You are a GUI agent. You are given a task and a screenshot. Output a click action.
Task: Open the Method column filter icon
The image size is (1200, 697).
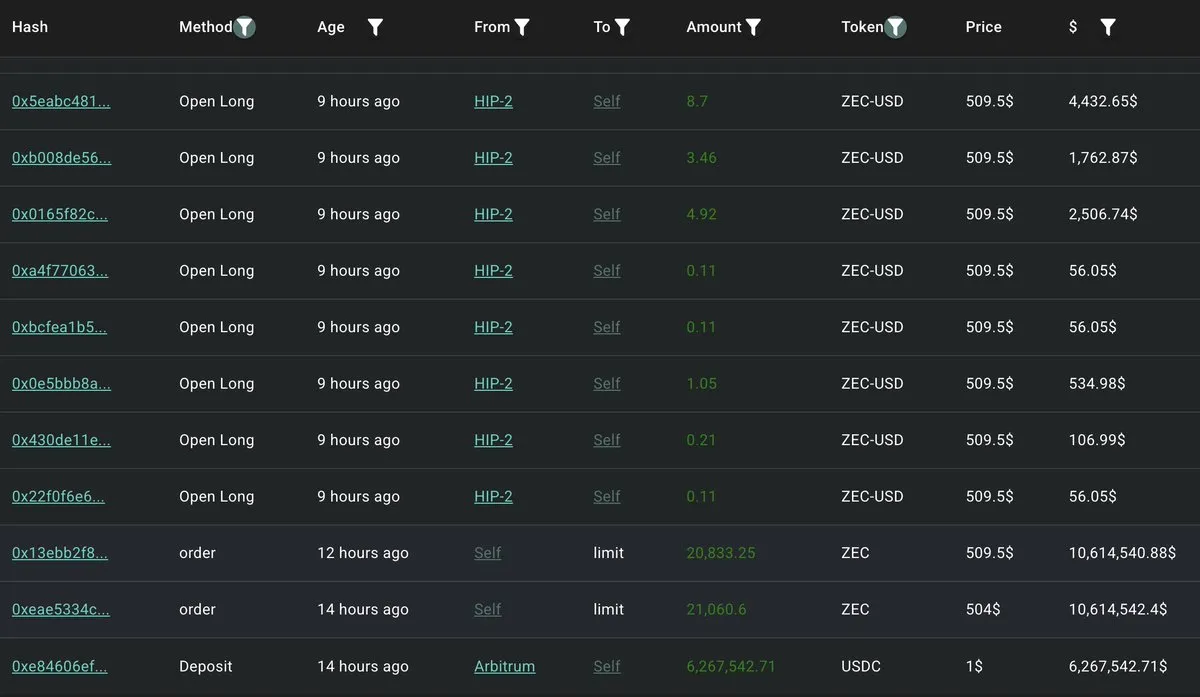[245, 27]
